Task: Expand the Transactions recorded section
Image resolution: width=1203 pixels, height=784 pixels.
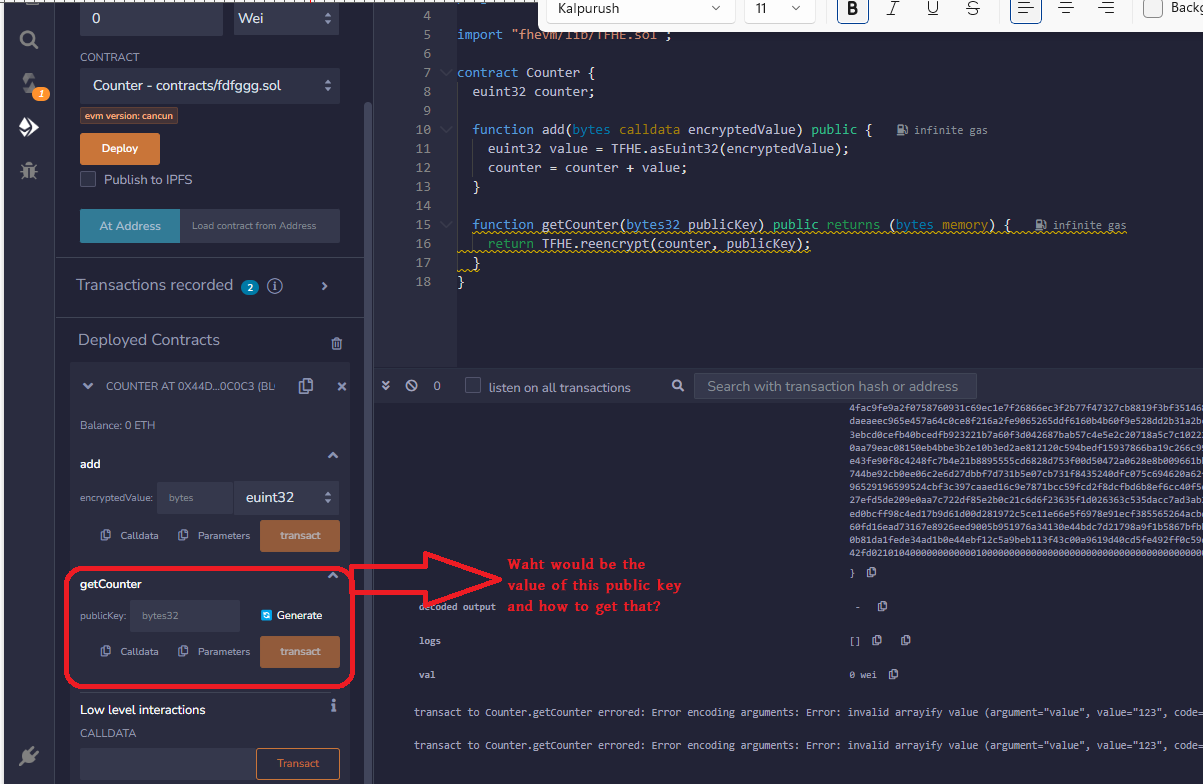Action: 324,286
